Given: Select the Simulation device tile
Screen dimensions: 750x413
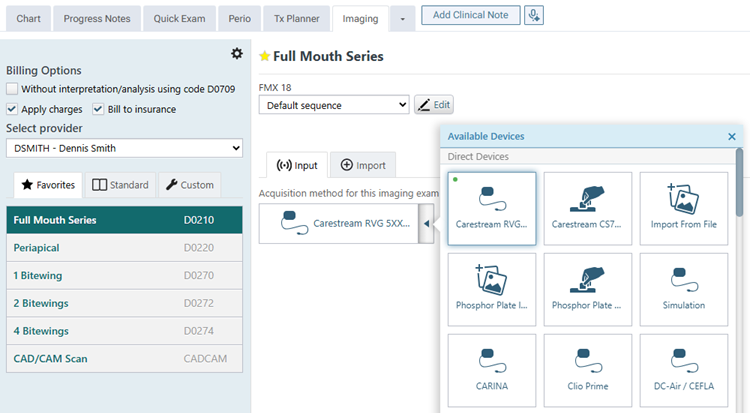Looking at the screenshot, I should [x=683, y=289].
